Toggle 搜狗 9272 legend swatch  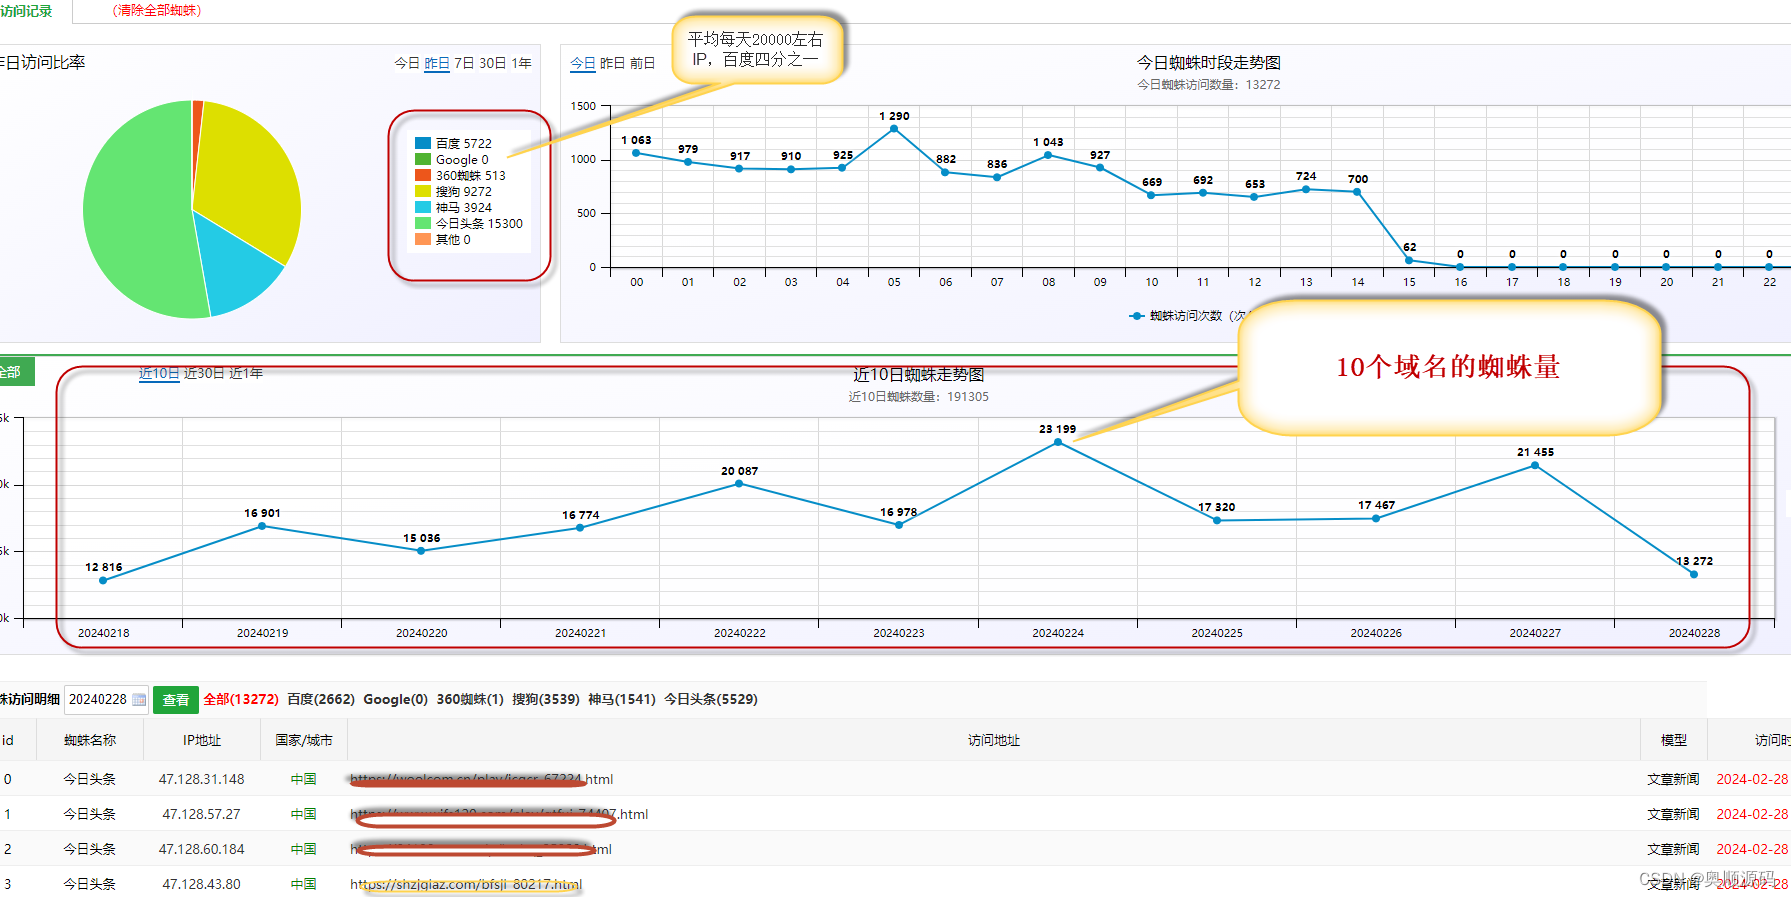tap(423, 192)
